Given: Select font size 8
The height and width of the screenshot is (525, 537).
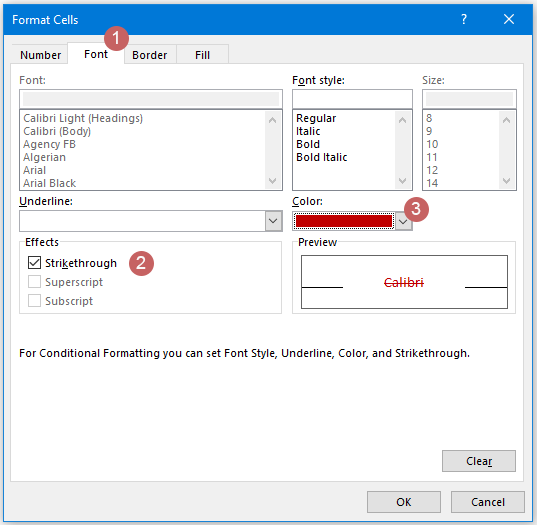Looking at the screenshot, I should (429, 118).
